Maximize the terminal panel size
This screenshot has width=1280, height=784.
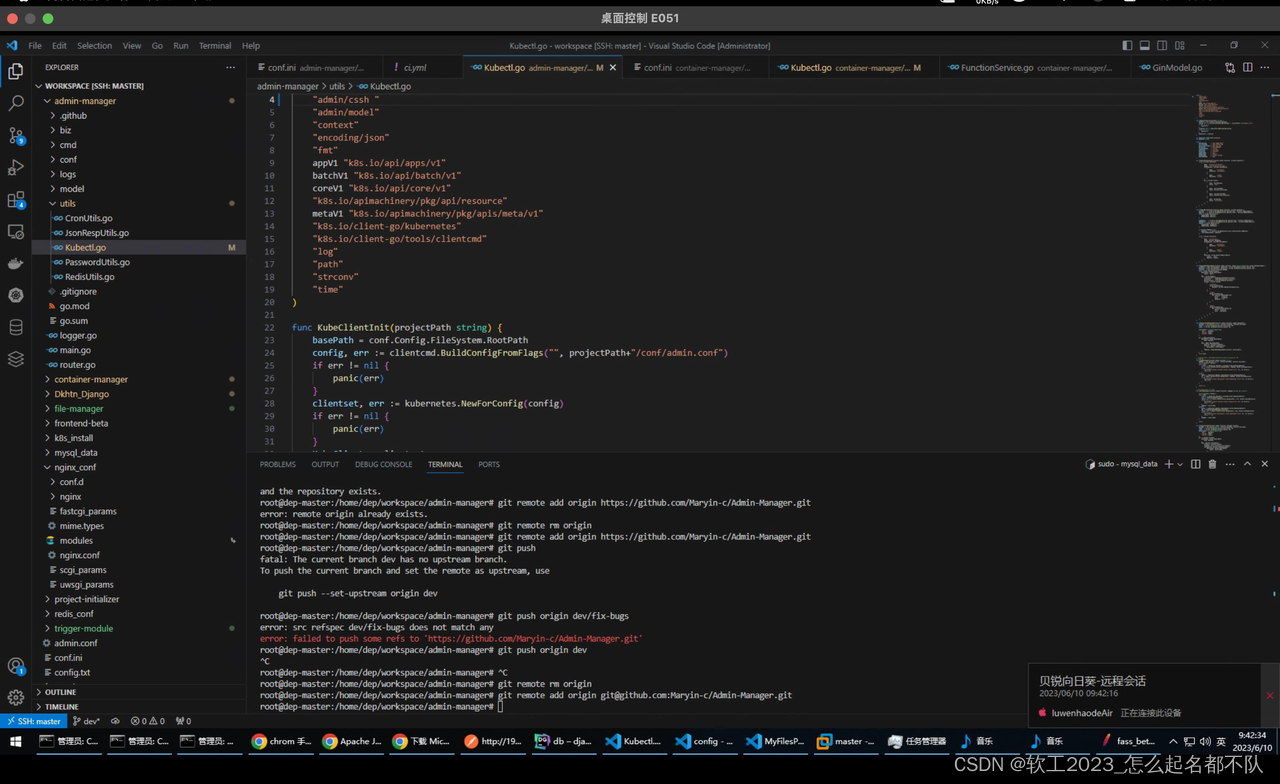1247,464
